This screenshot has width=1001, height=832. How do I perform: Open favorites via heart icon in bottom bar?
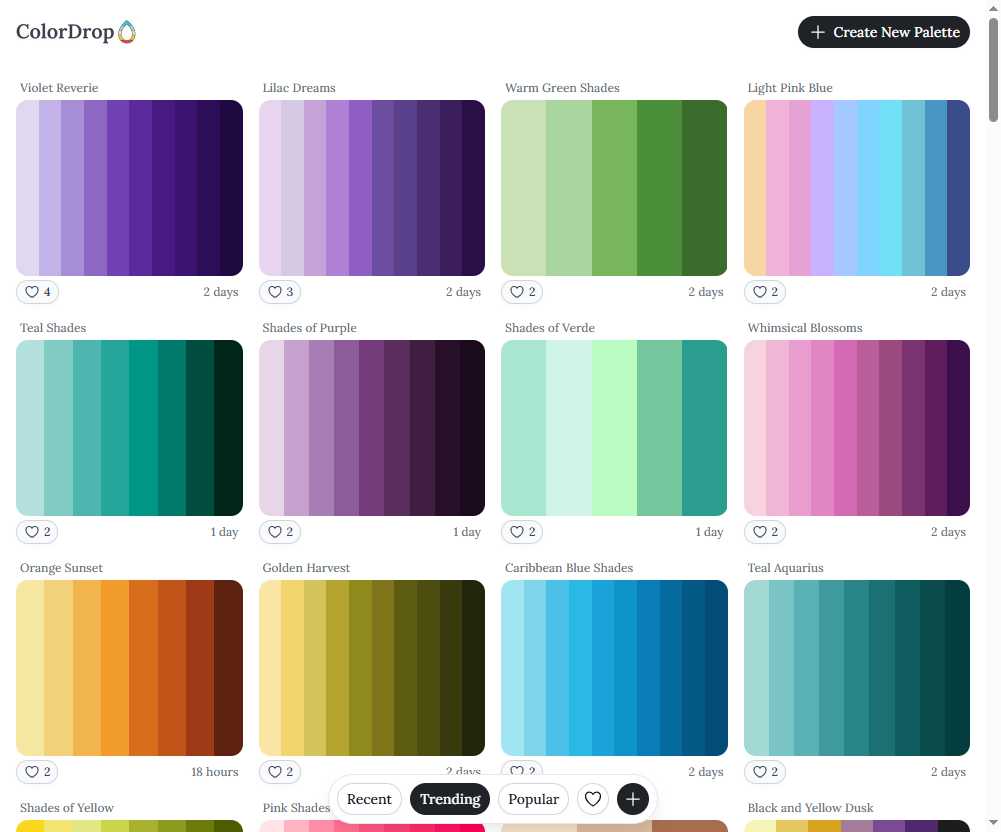(593, 799)
